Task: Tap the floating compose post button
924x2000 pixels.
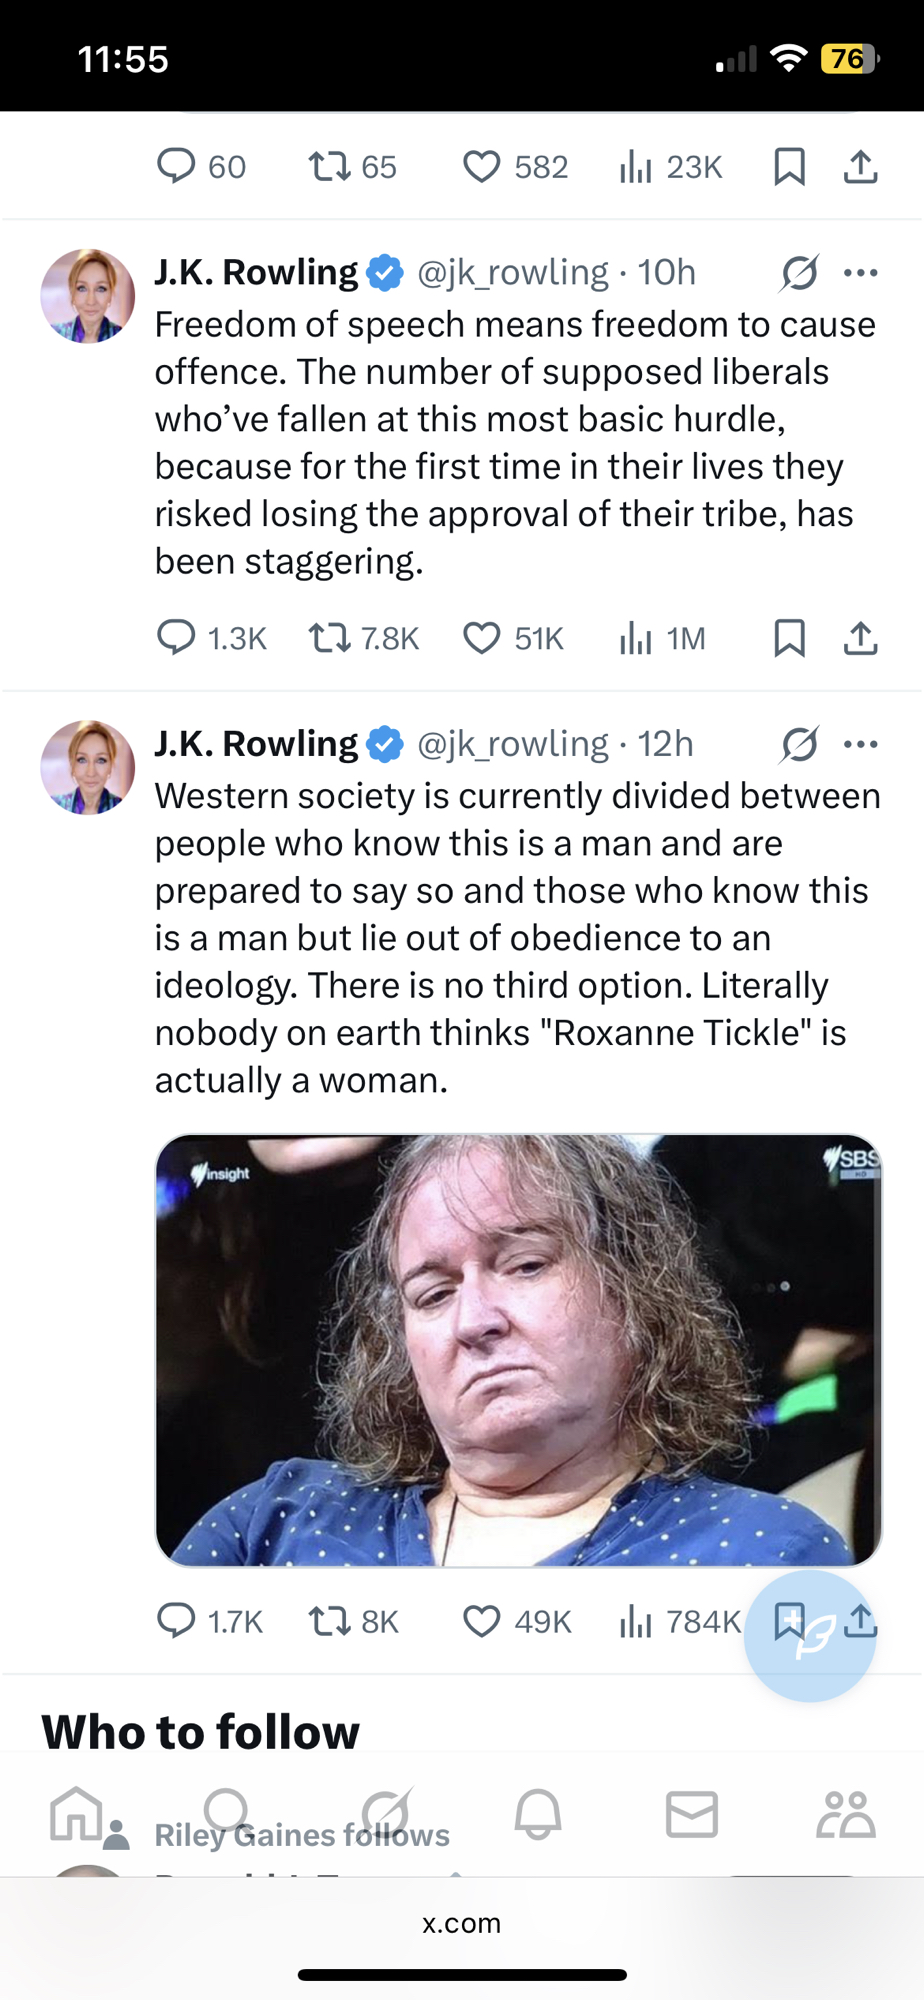Action: click(810, 1636)
